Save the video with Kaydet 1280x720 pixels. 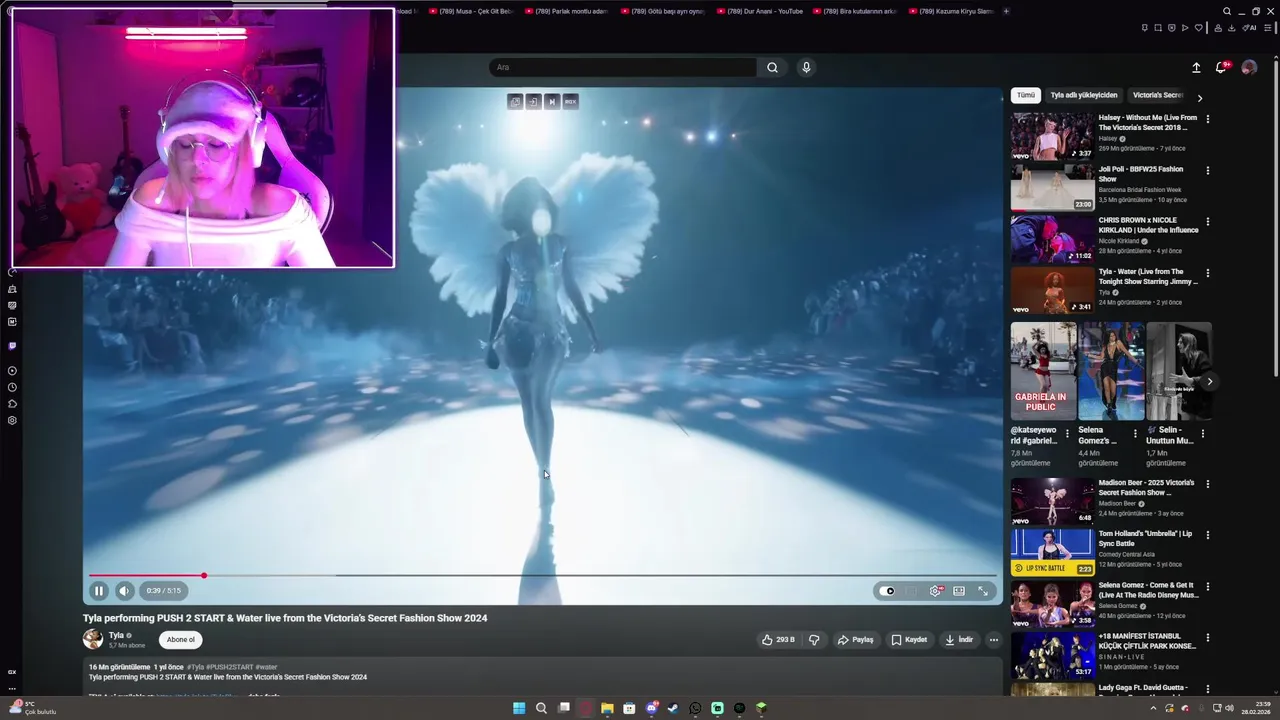tap(909, 640)
